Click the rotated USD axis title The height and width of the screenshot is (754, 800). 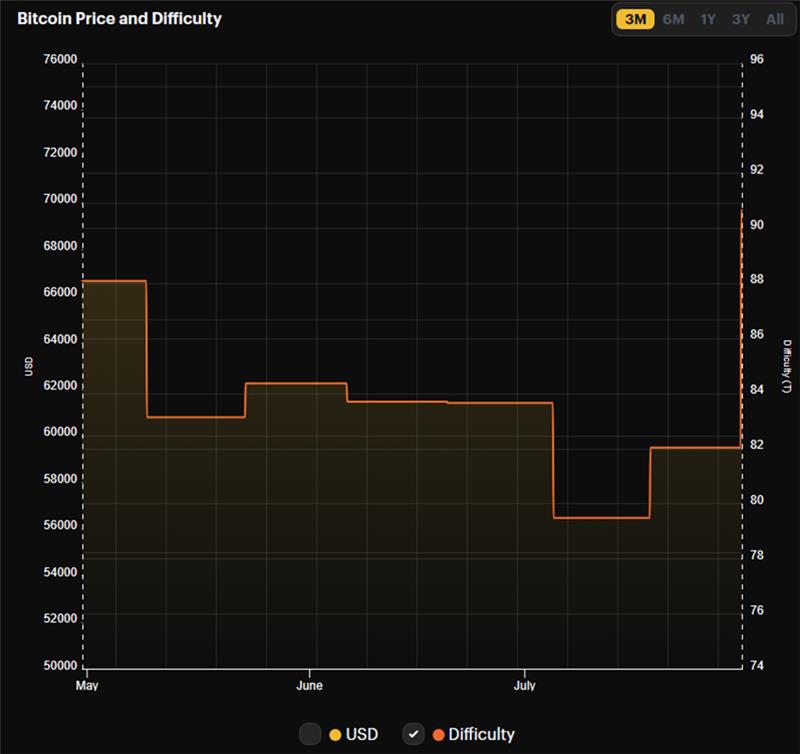tap(29, 366)
